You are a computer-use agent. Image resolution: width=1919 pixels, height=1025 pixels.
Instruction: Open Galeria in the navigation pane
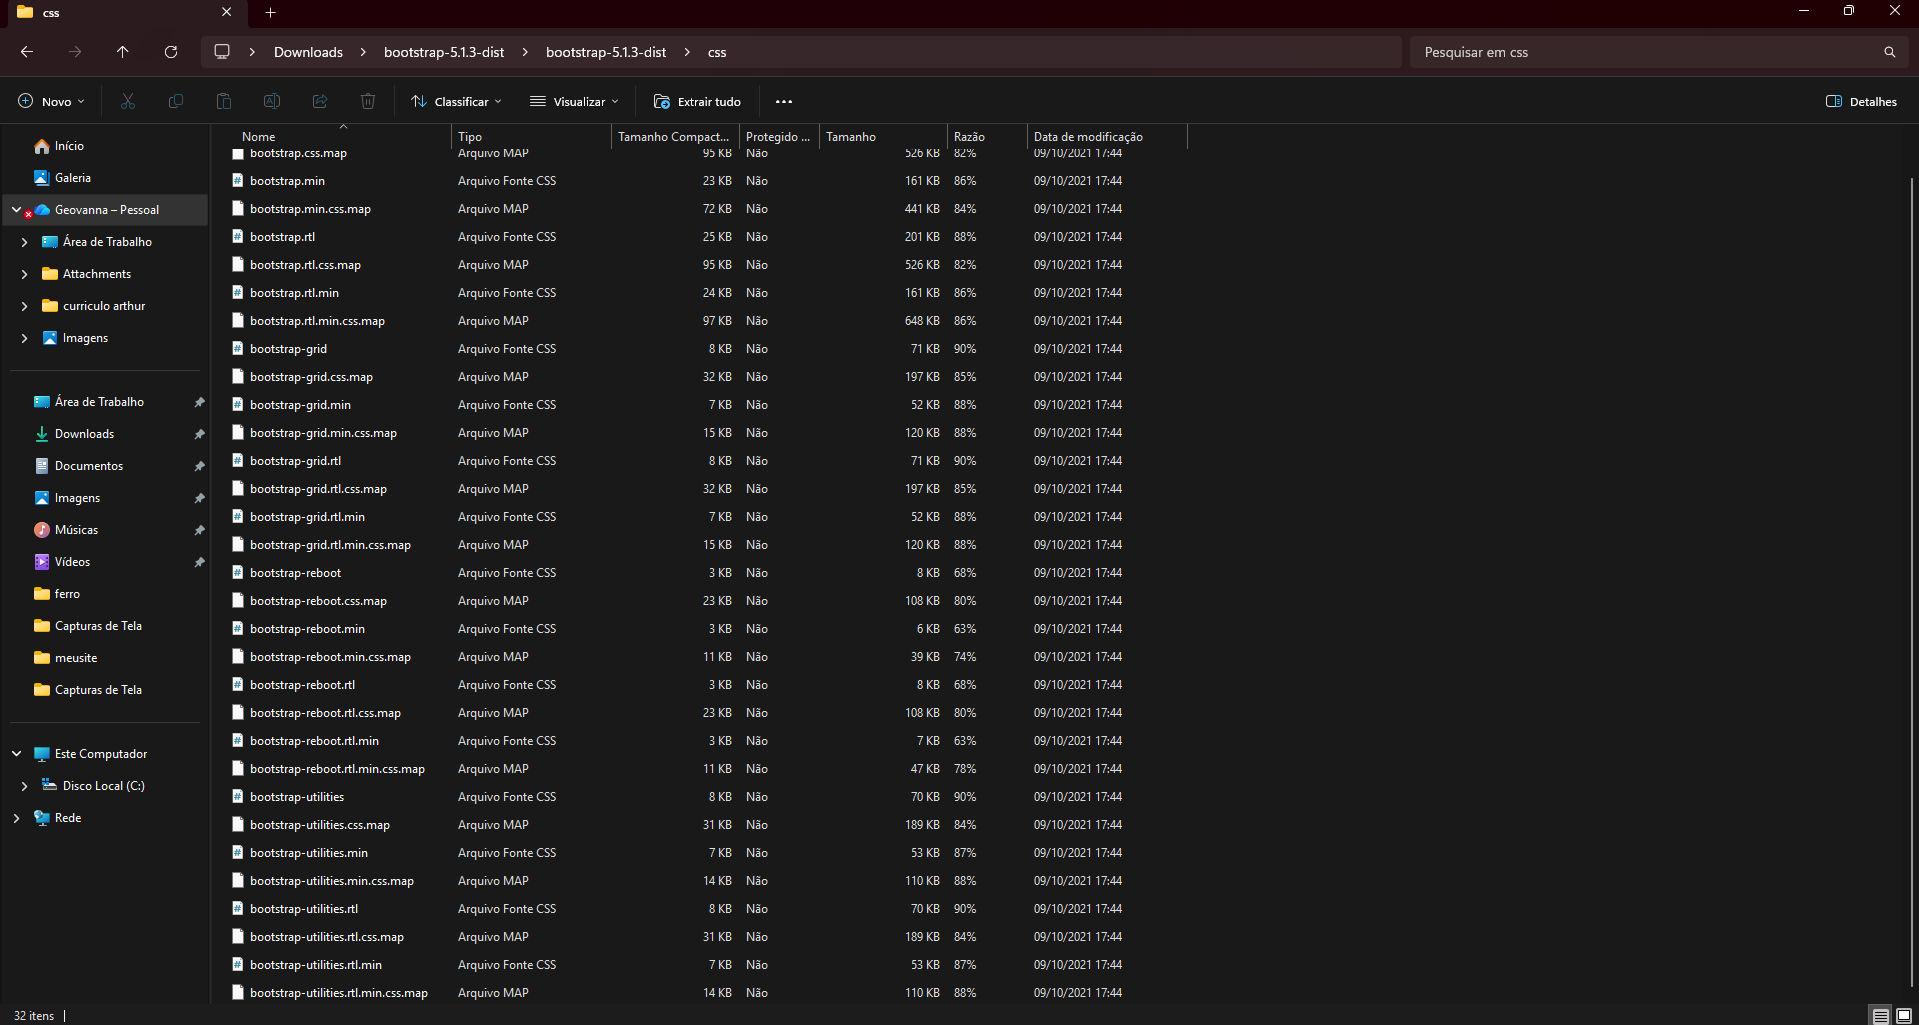coord(72,178)
